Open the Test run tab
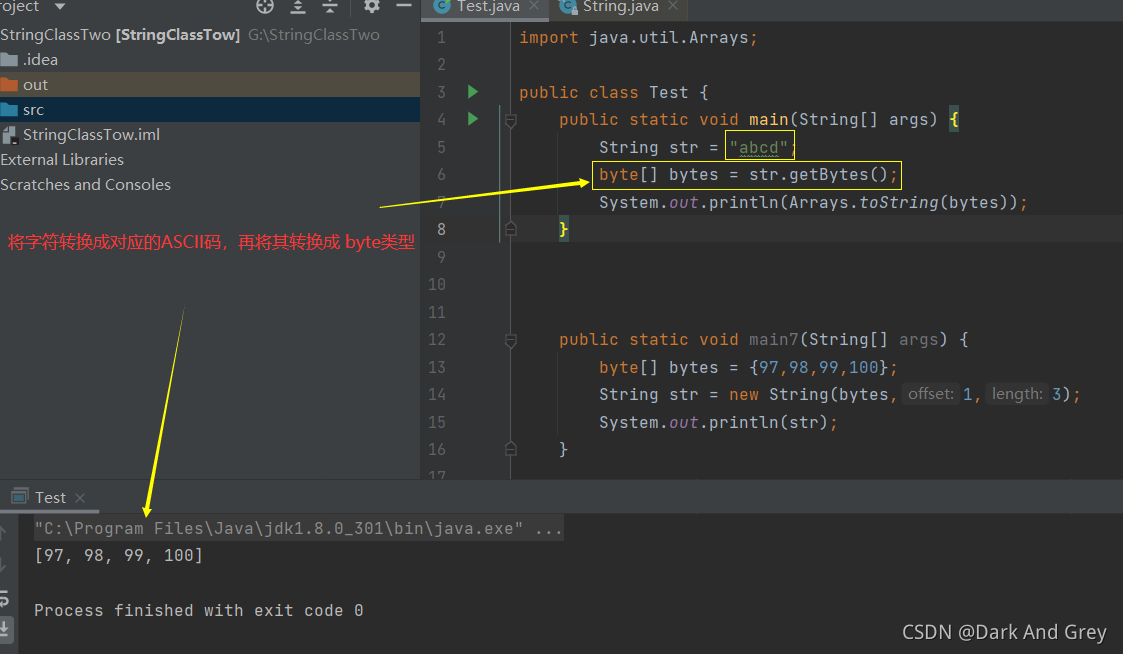1123x654 pixels. (49, 498)
